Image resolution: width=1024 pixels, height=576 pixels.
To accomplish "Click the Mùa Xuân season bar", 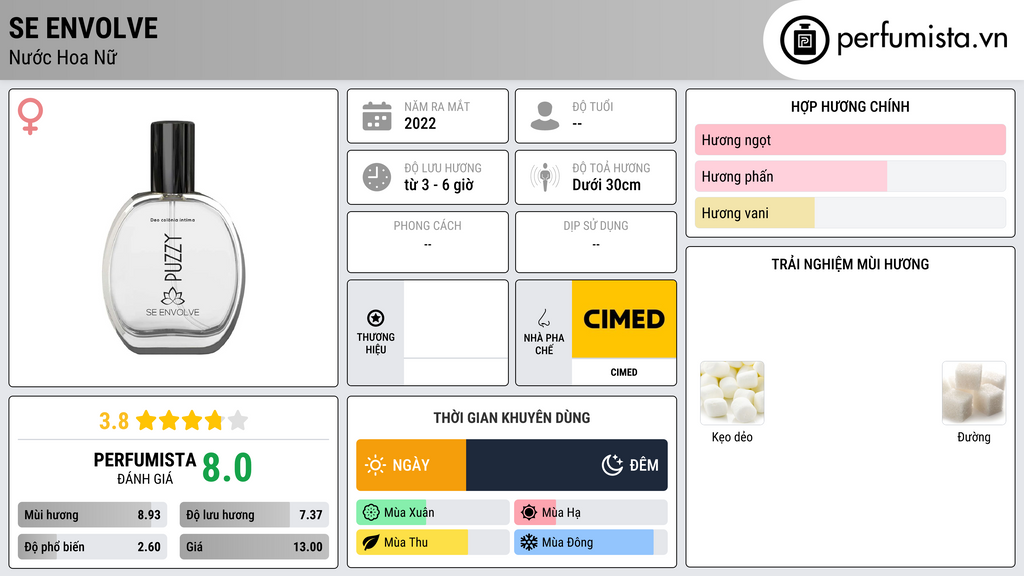I will 432,513.
